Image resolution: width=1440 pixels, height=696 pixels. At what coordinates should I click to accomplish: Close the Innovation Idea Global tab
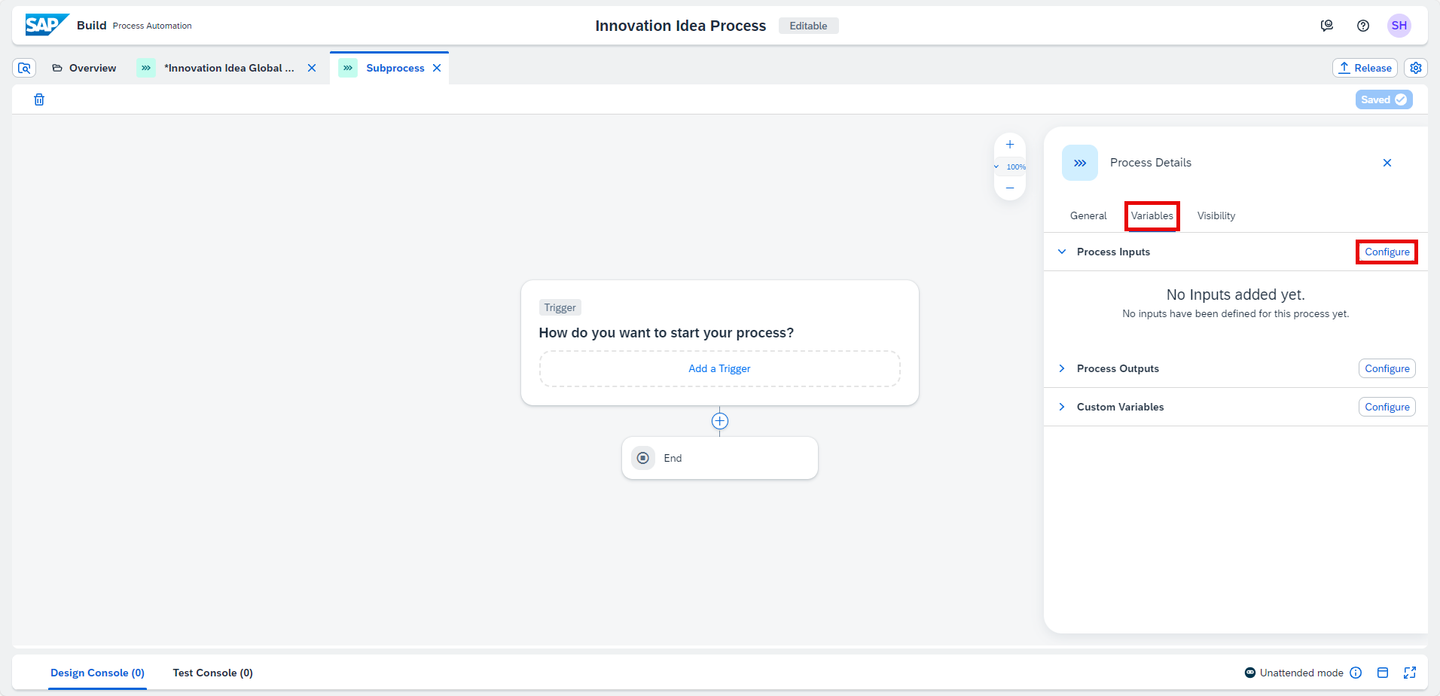pyautogui.click(x=311, y=68)
